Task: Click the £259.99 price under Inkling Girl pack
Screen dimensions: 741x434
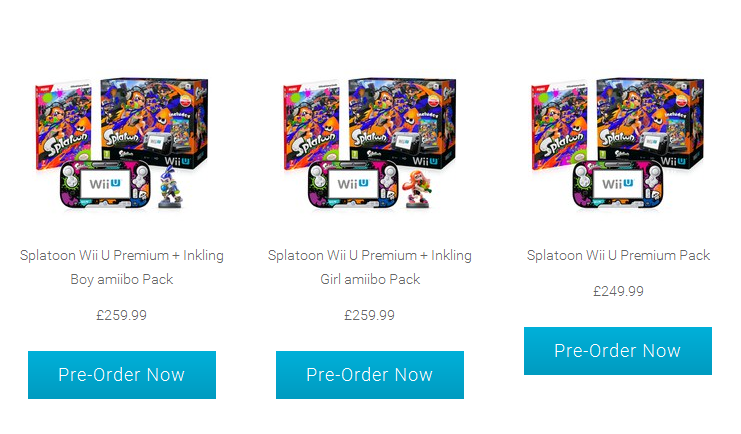Action: (370, 315)
